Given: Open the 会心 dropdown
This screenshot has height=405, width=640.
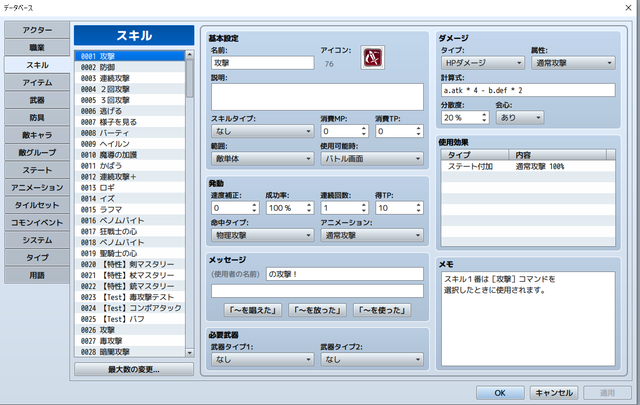Looking at the screenshot, I should pyautogui.click(x=520, y=118).
